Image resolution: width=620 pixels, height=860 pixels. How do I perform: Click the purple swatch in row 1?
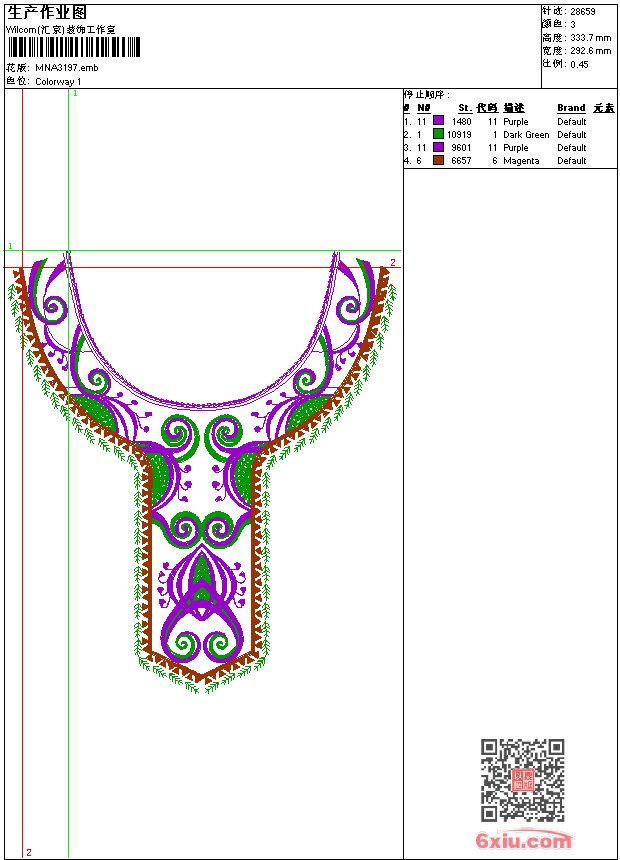tap(438, 121)
